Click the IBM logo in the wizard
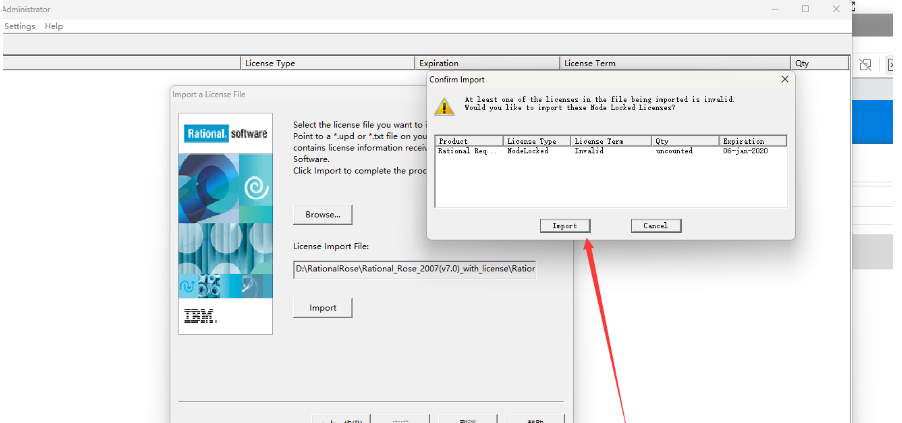The width and height of the screenshot is (902, 423). tap(200, 315)
